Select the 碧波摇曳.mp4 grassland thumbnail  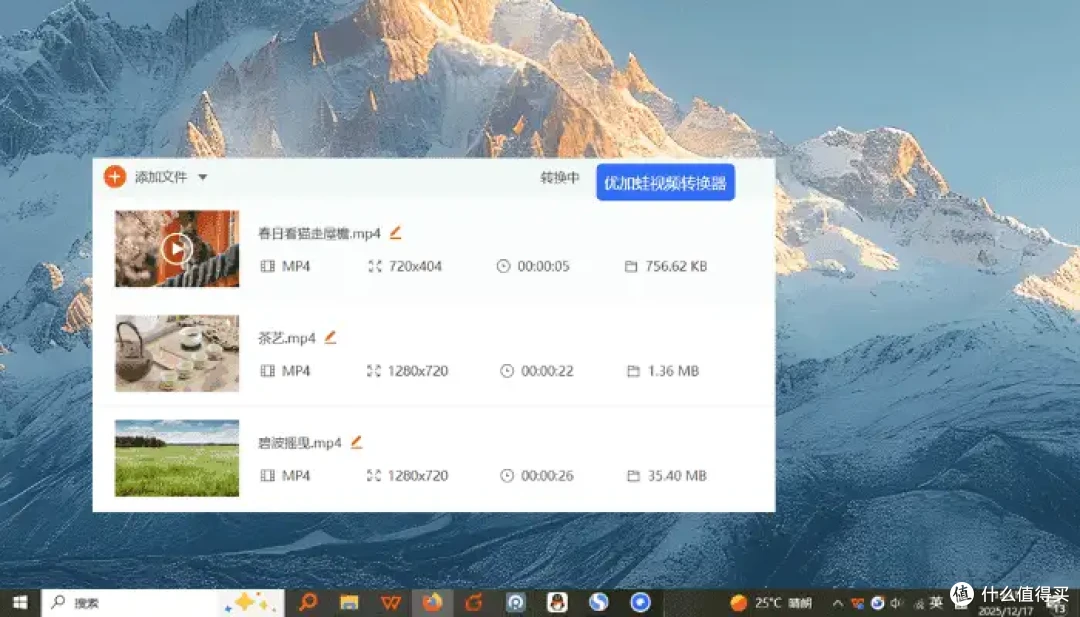point(177,458)
